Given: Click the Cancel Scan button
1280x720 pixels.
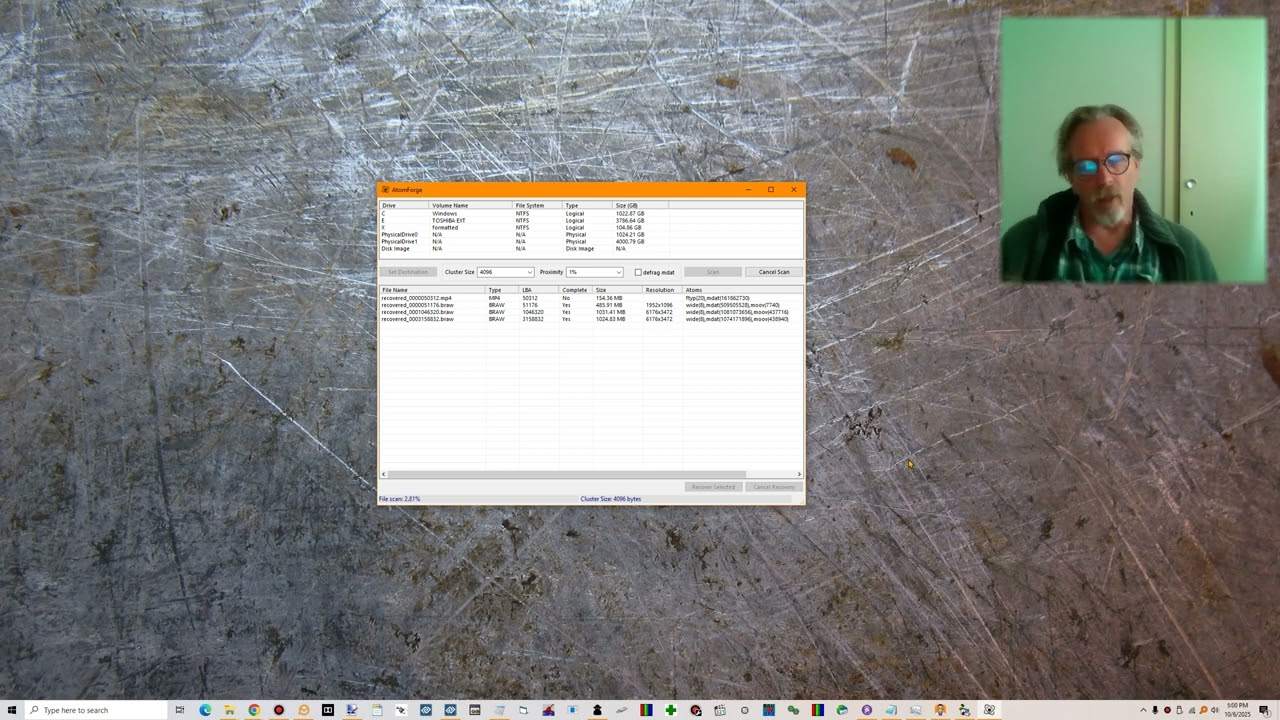Looking at the screenshot, I should coord(774,272).
